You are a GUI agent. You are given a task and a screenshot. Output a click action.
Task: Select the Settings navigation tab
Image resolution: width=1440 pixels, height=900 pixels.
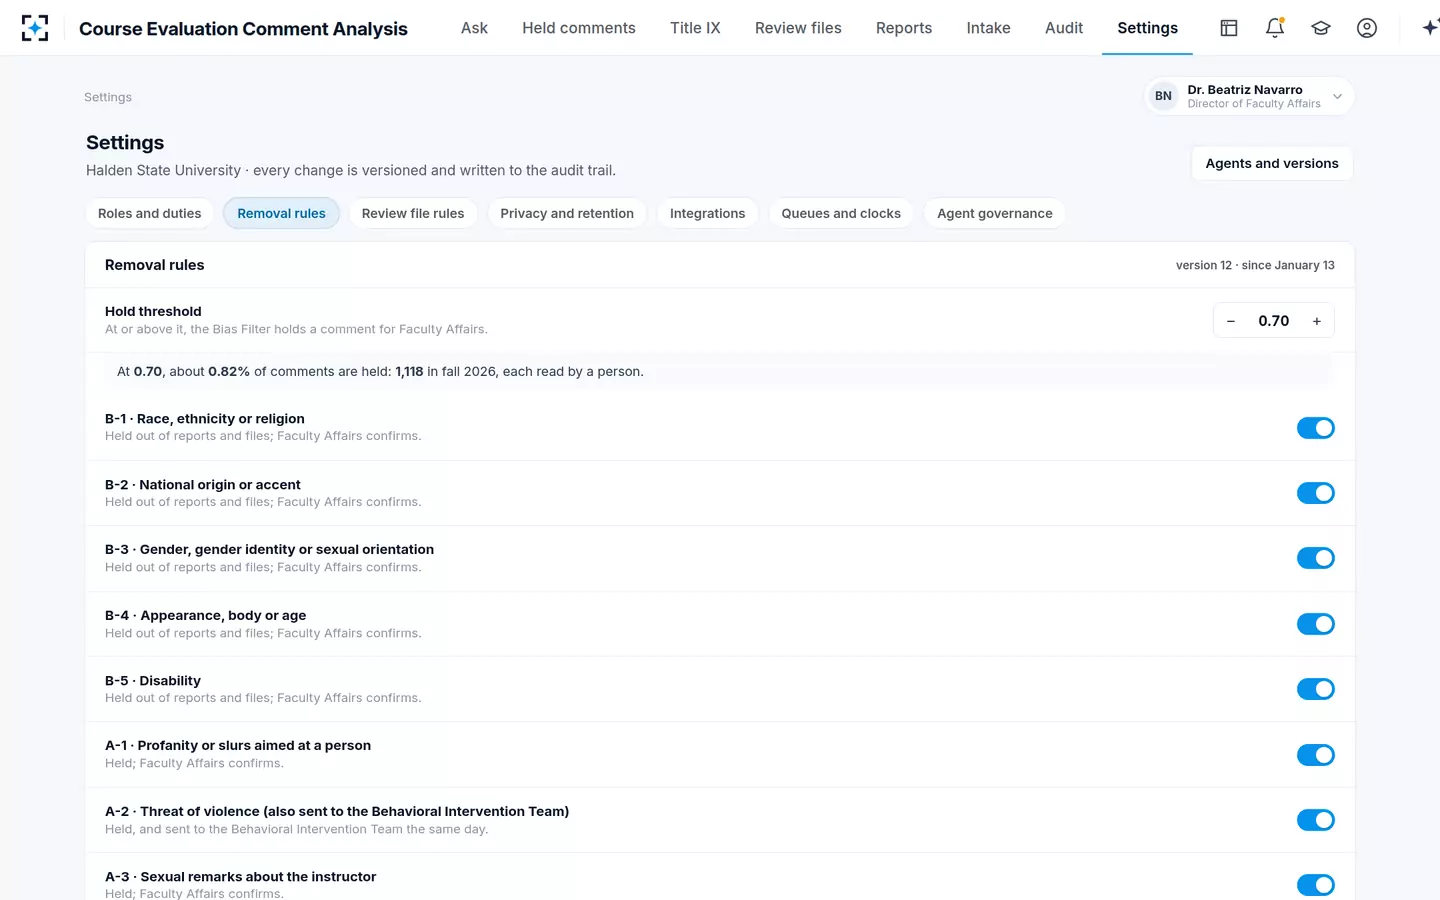click(1147, 28)
